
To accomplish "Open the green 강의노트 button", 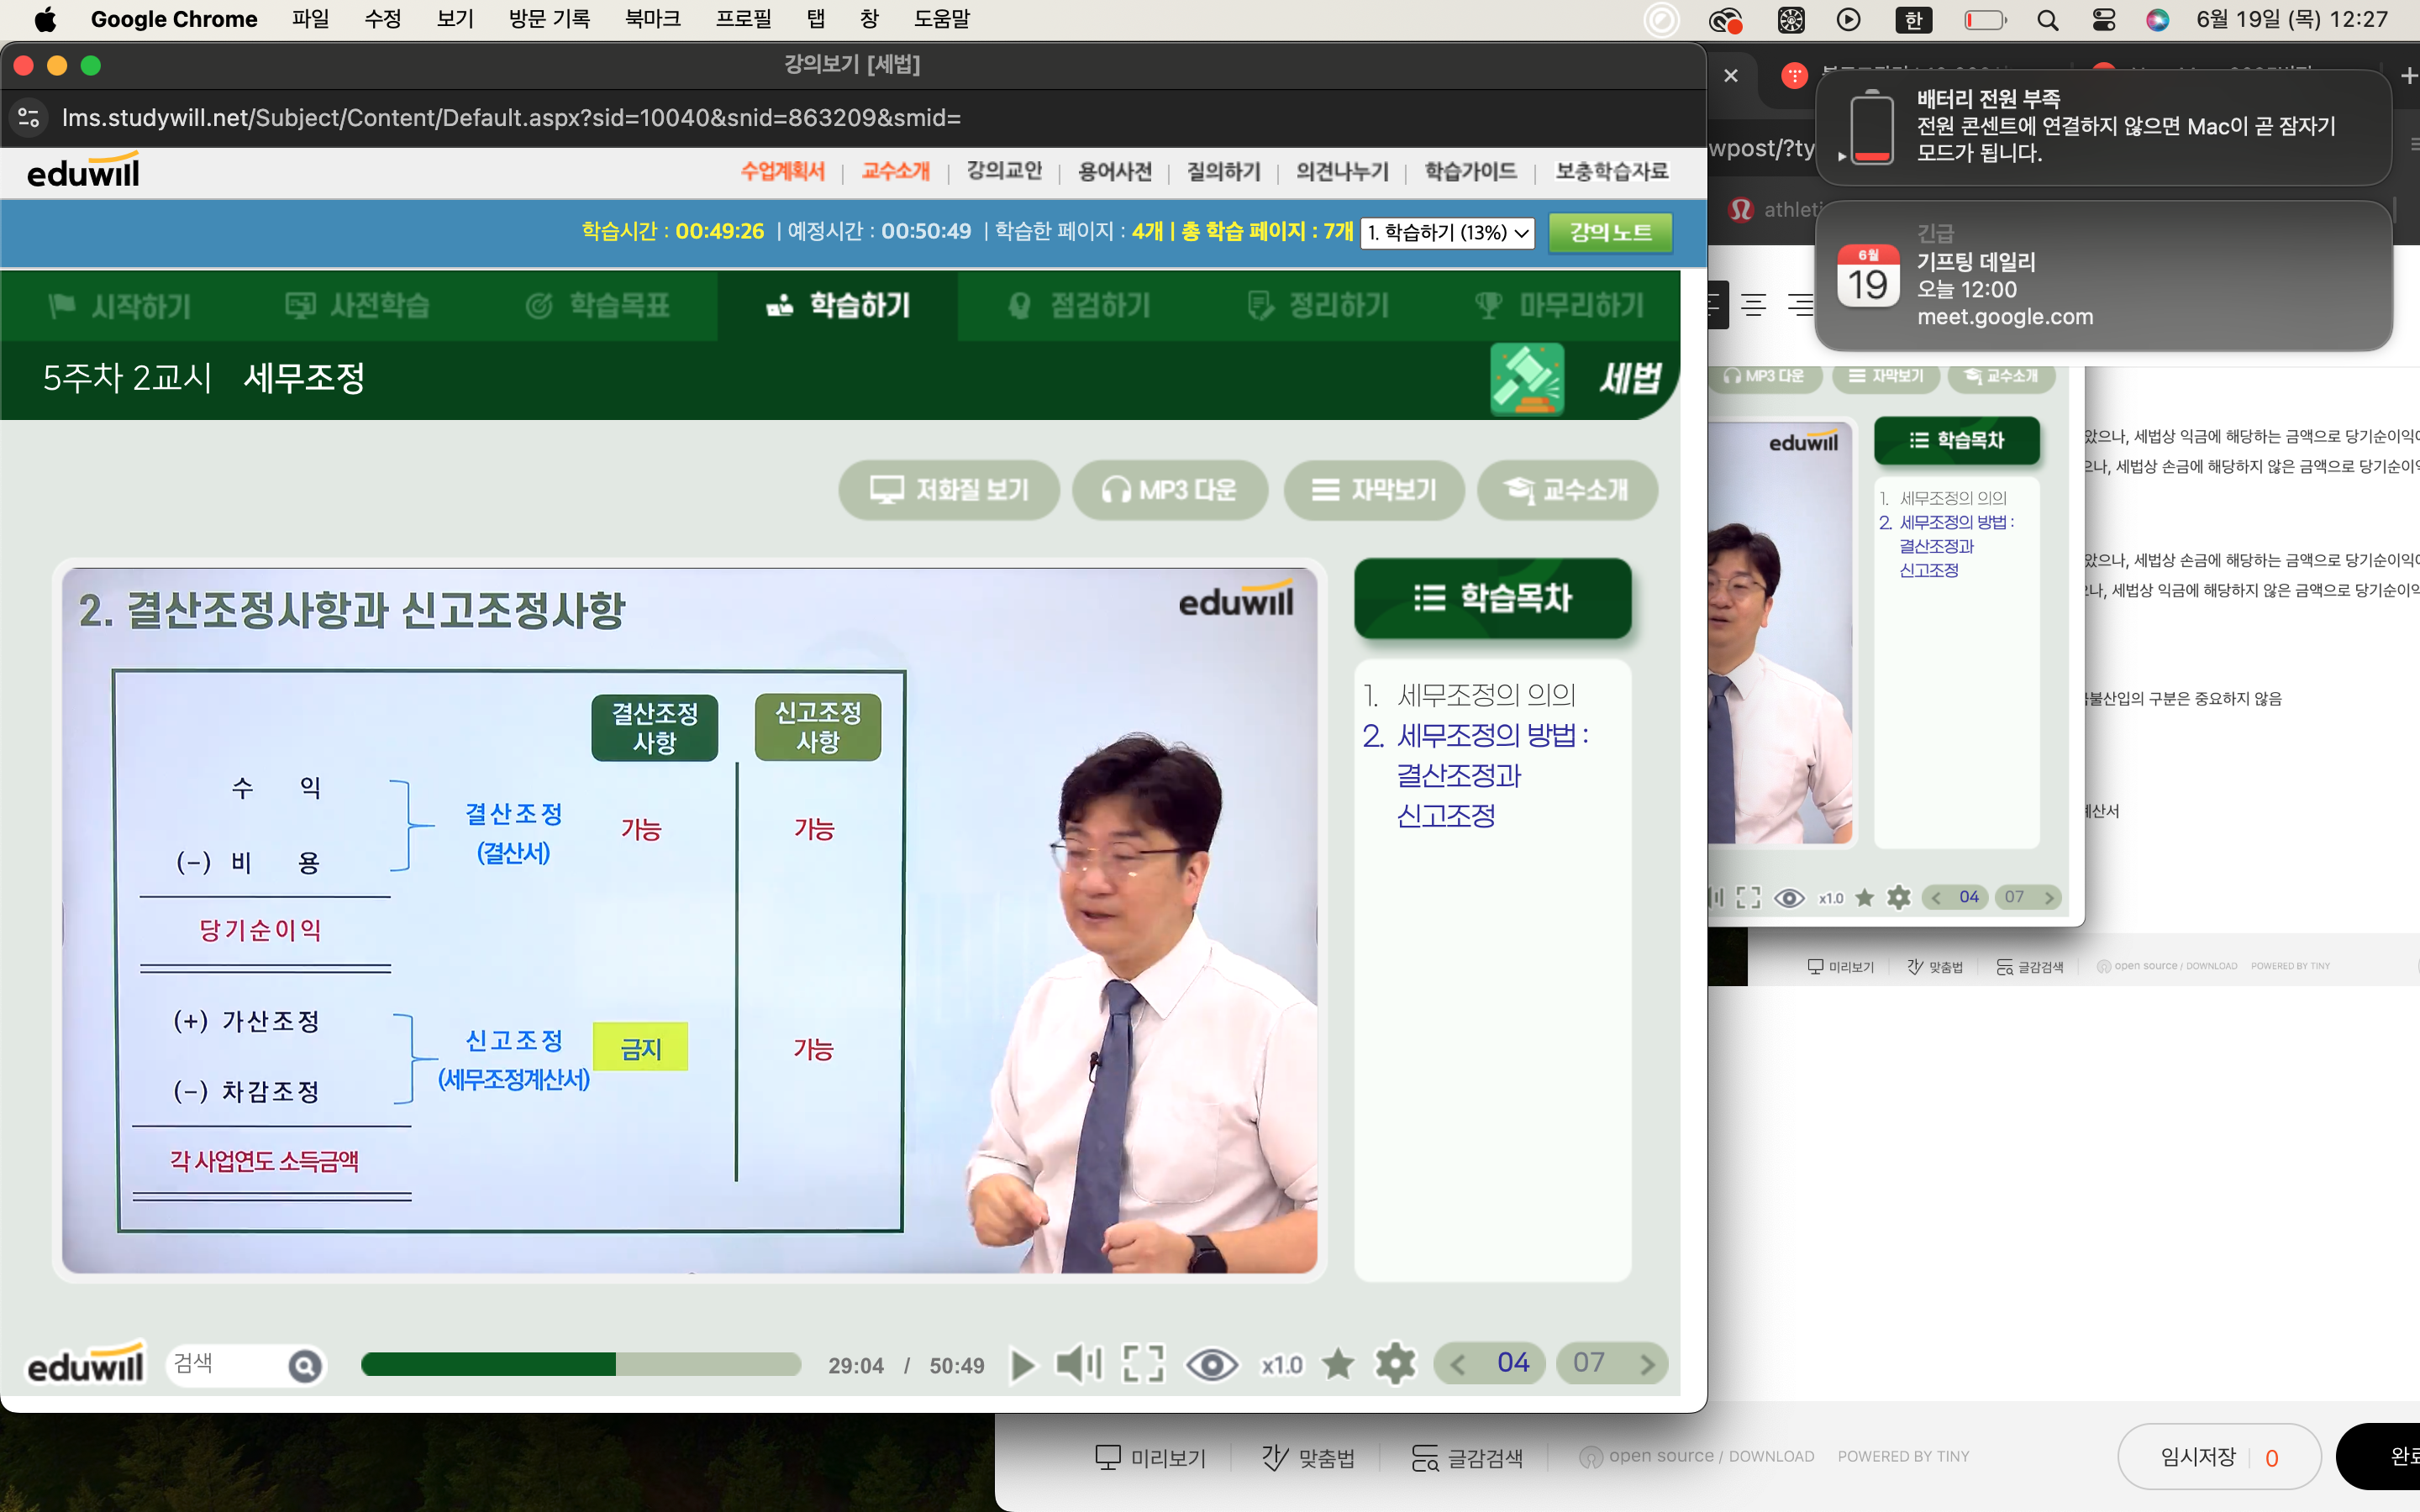I will (x=1609, y=232).
